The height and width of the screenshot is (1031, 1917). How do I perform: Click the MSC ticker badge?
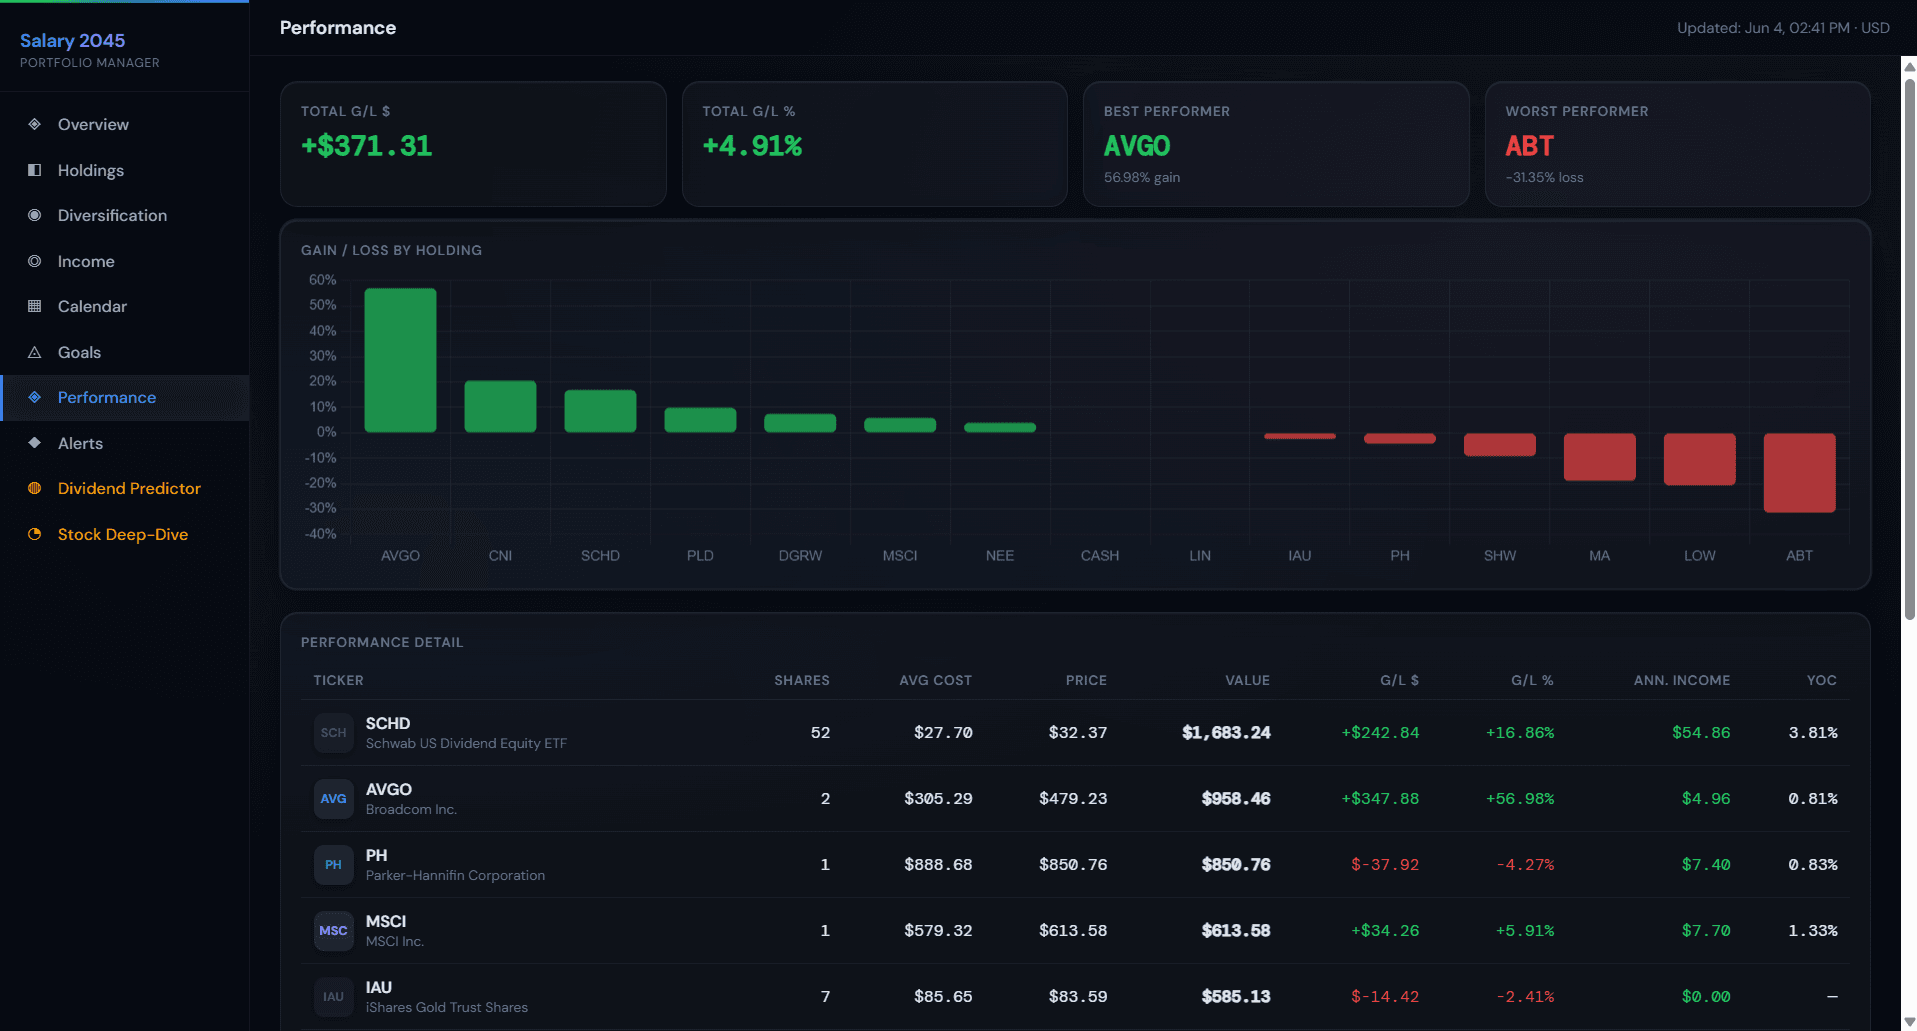tap(333, 931)
